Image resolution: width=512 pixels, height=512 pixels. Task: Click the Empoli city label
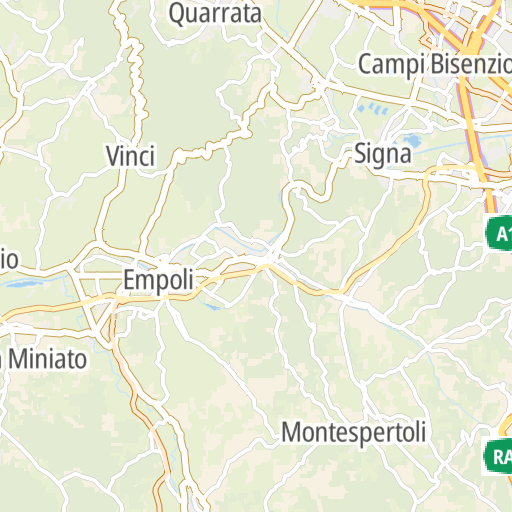pos(158,280)
